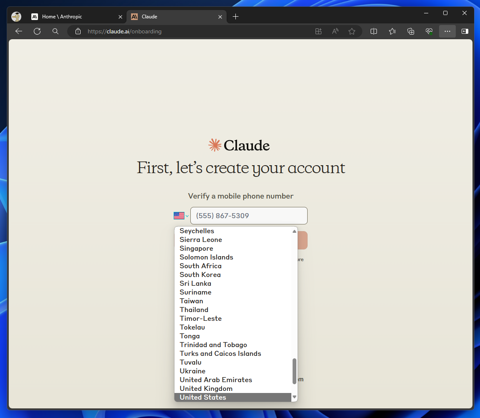480x418 pixels.
Task: Reload the claude.ai page
Action: [x=37, y=31]
